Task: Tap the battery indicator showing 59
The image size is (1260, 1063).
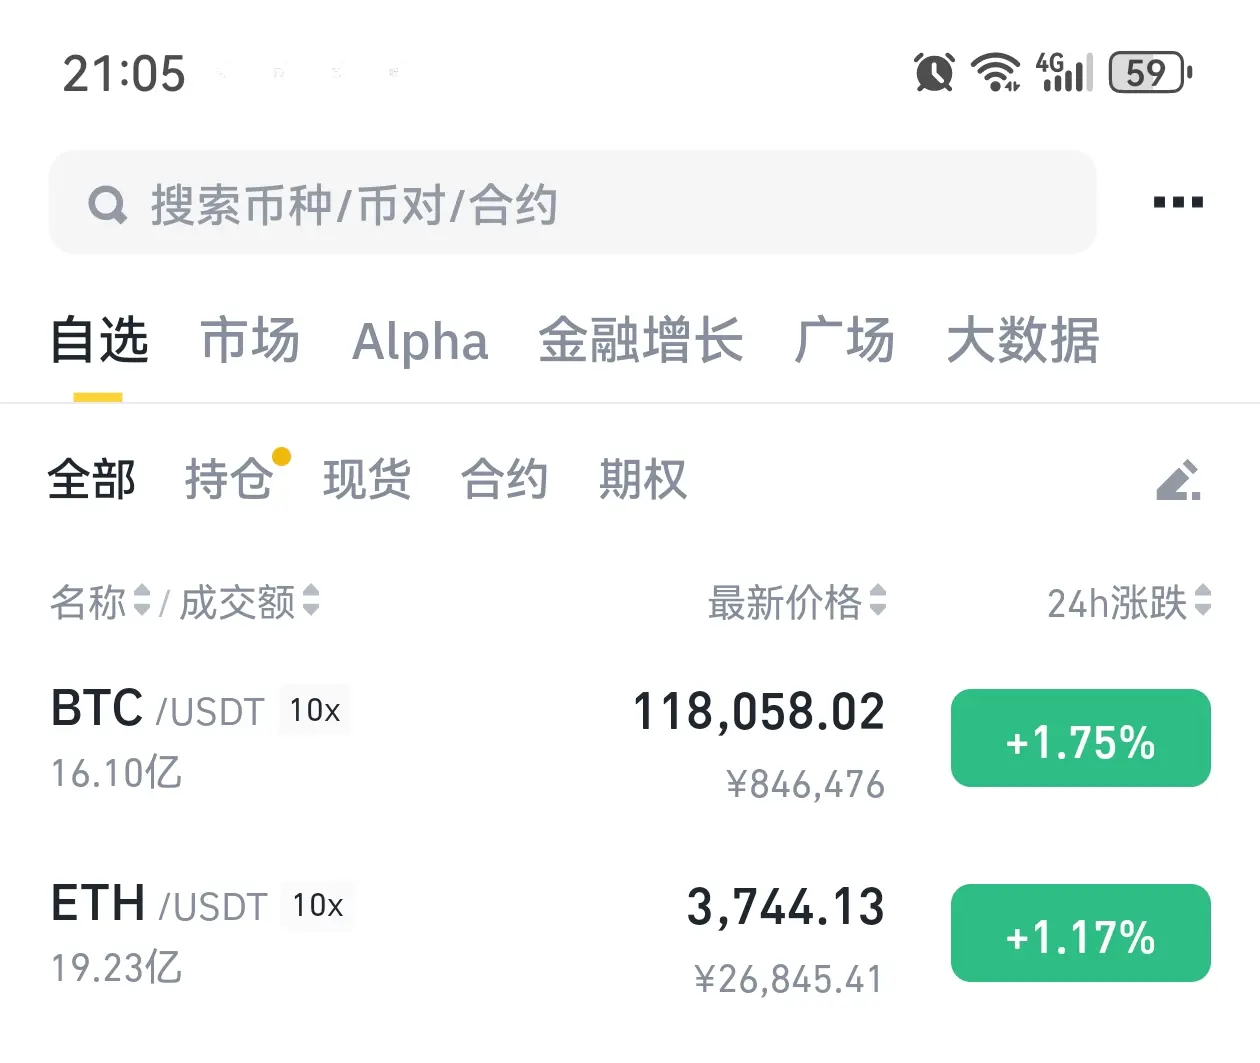Action: [x=1150, y=72]
